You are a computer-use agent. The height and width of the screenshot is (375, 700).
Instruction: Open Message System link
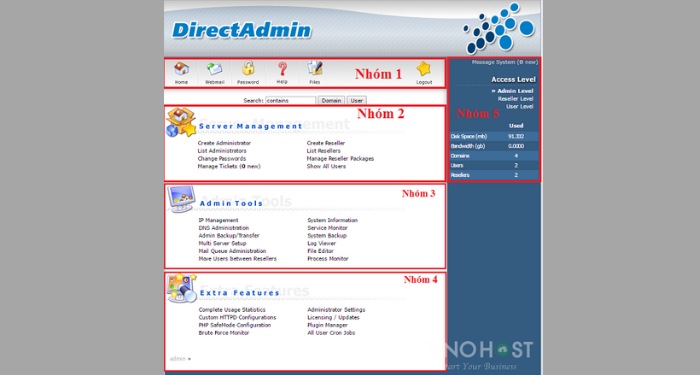pos(505,62)
